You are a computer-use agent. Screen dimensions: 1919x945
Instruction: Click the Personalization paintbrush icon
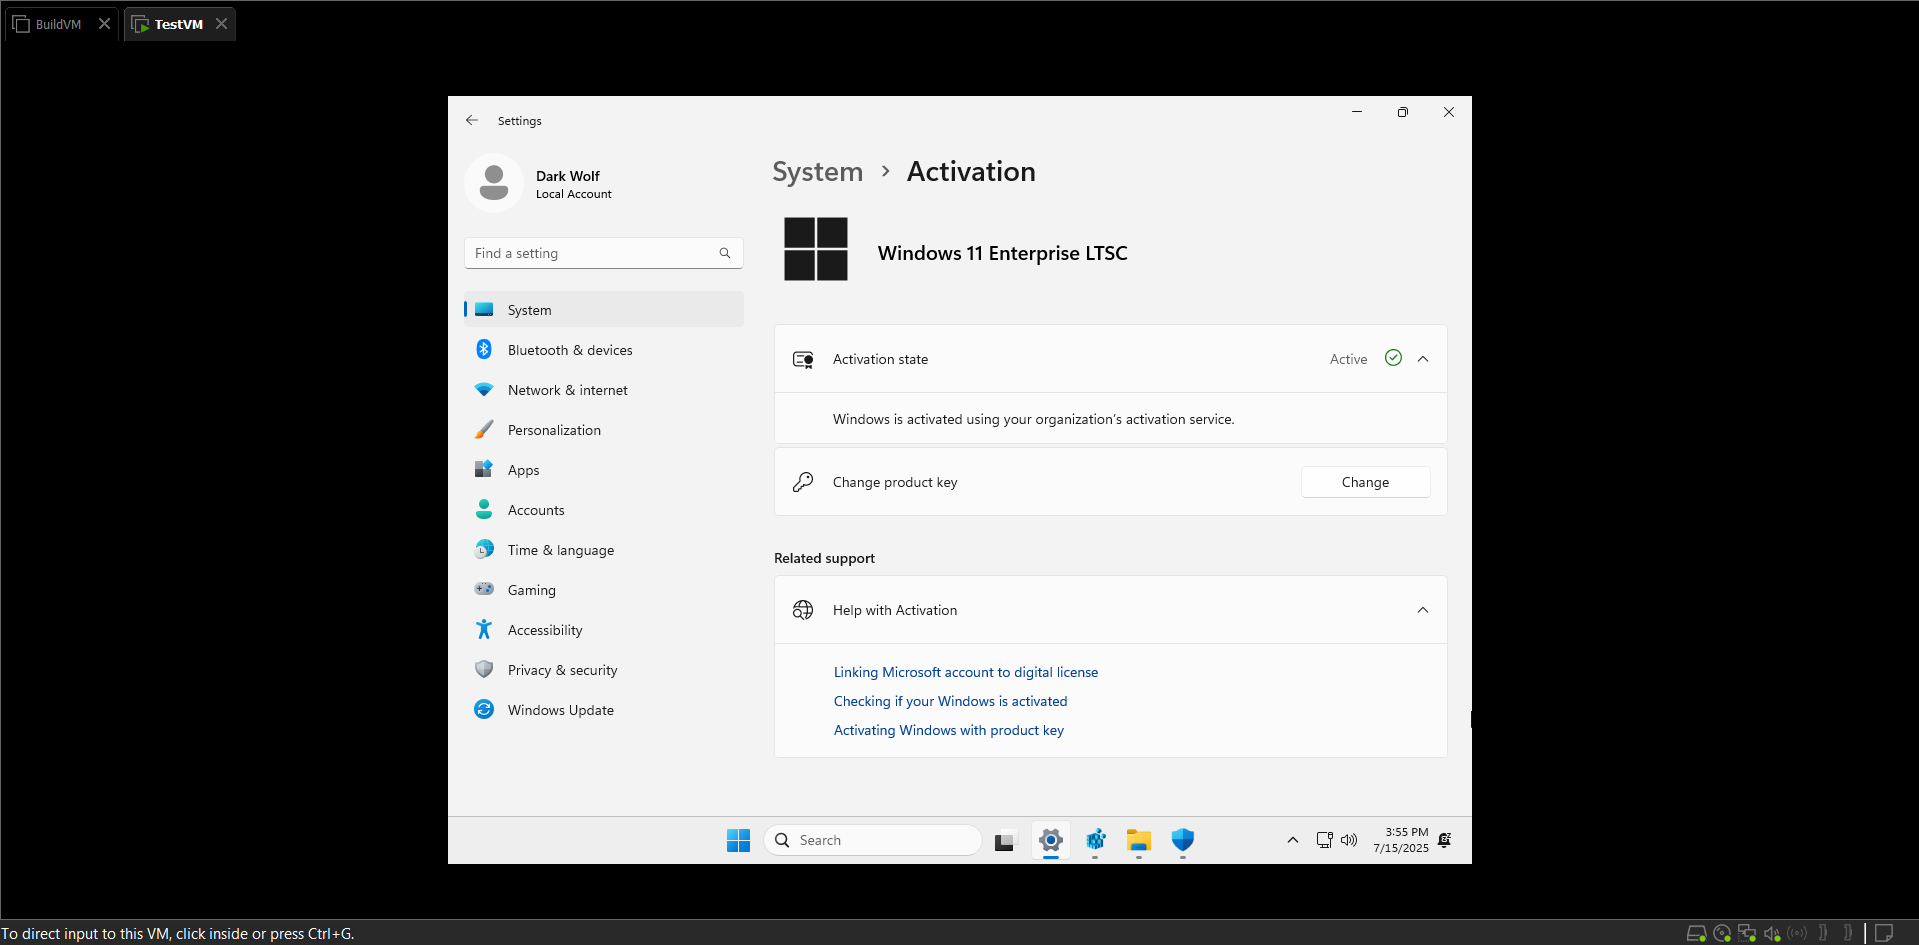pyautogui.click(x=484, y=429)
